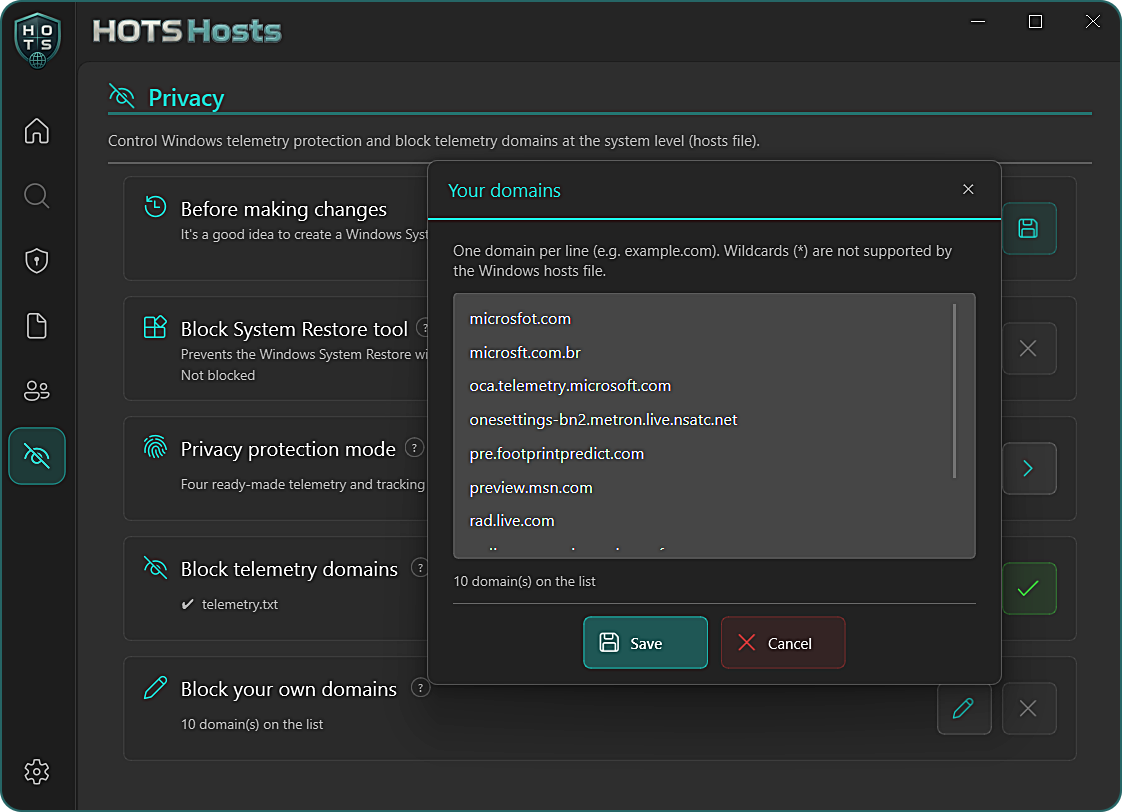Open Privacy protection mode arrow button
1122x812 pixels.
coord(1029,469)
